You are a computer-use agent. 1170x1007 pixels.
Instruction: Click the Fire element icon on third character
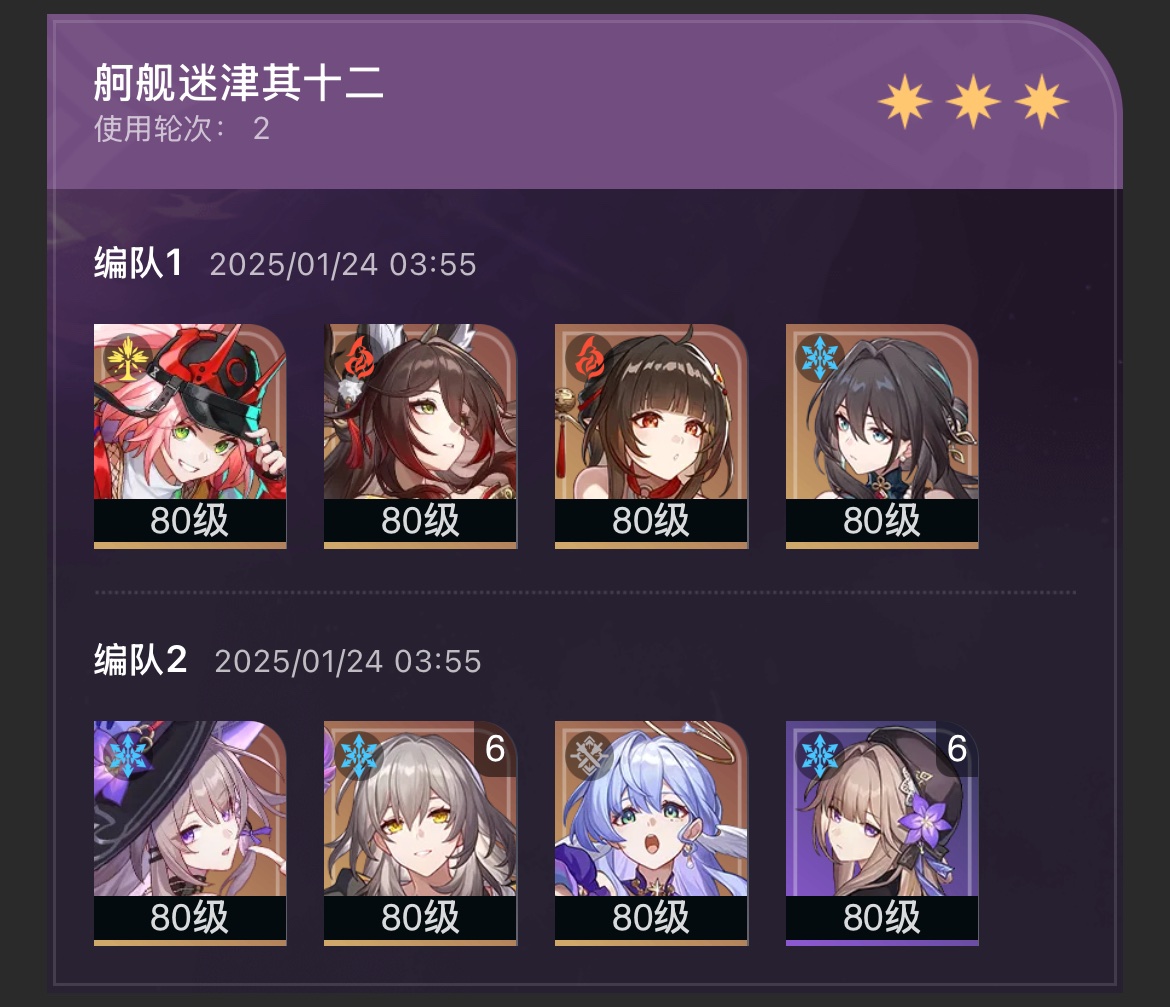[x=589, y=357]
